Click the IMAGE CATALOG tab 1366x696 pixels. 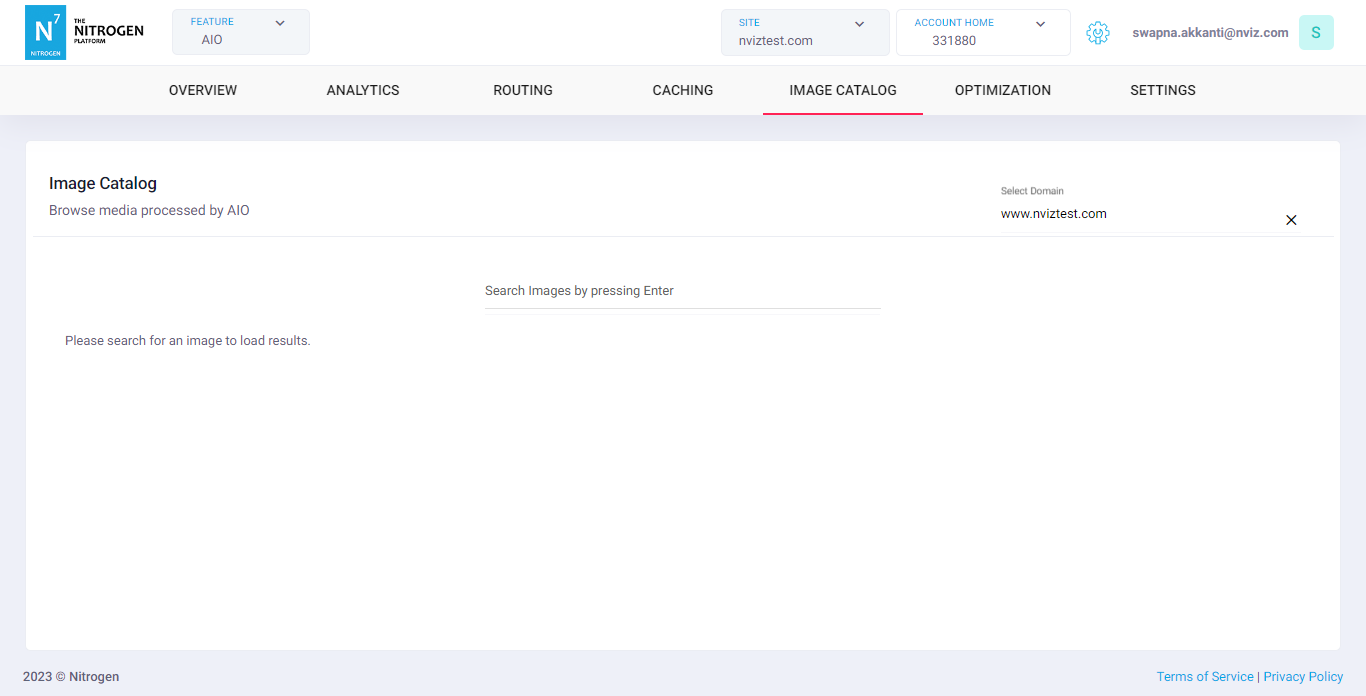pos(842,90)
